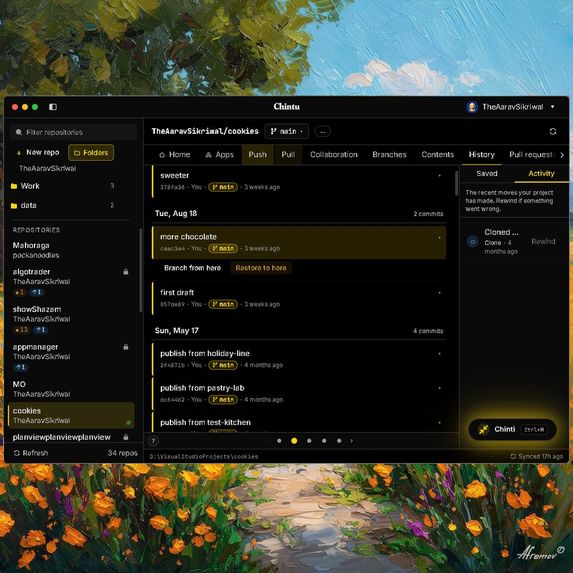This screenshot has height=573, width=573.
Task: Open the Home tab with house icon
Action: pyautogui.click(x=175, y=155)
